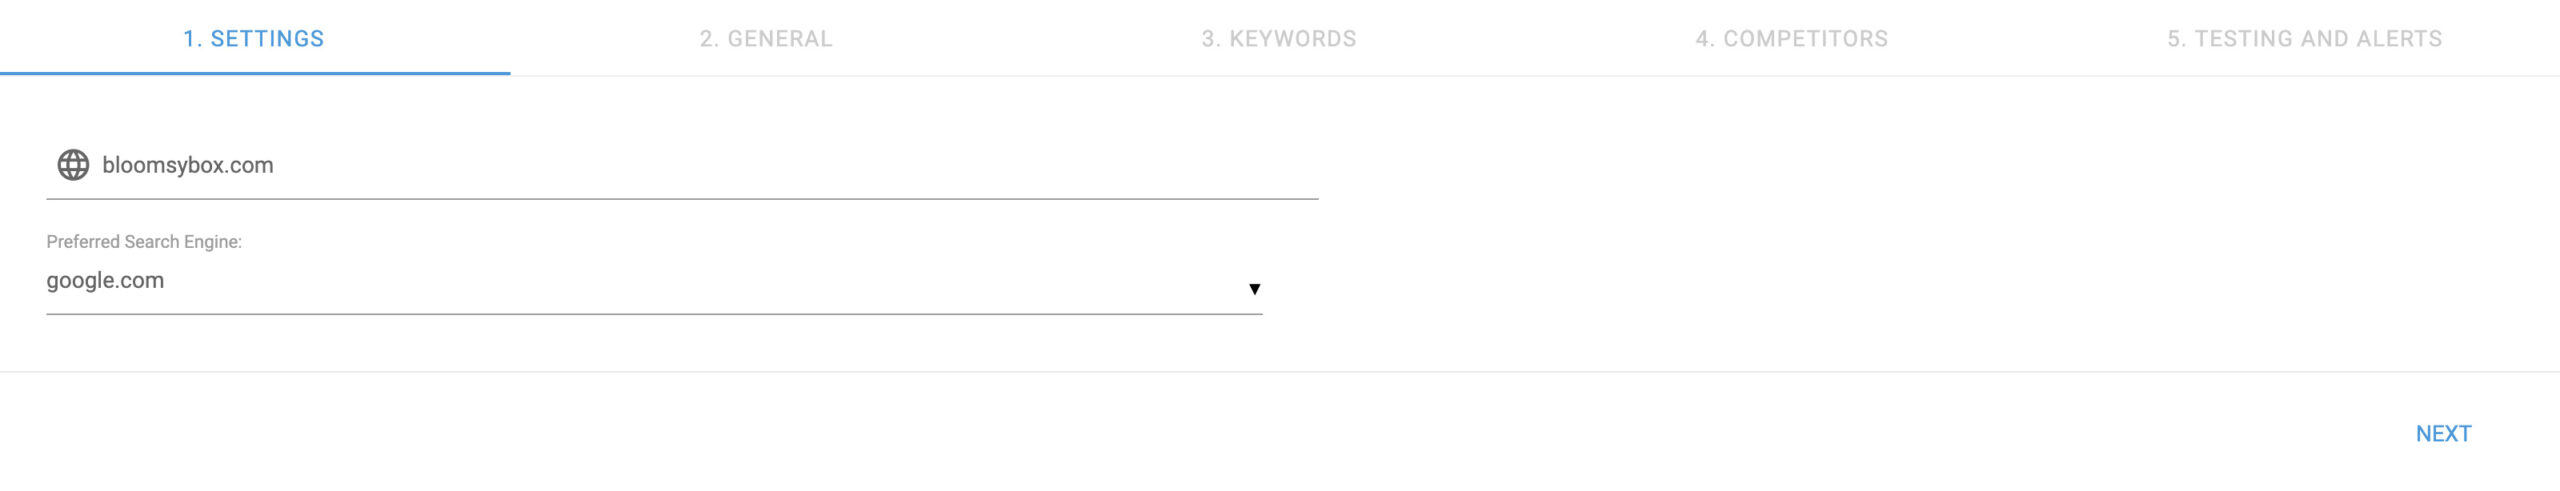Image resolution: width=2560 pixels, height=491 pixels.
Task: Focus the website domain text box
Action: pyautogui.click(x=700, y=165)
